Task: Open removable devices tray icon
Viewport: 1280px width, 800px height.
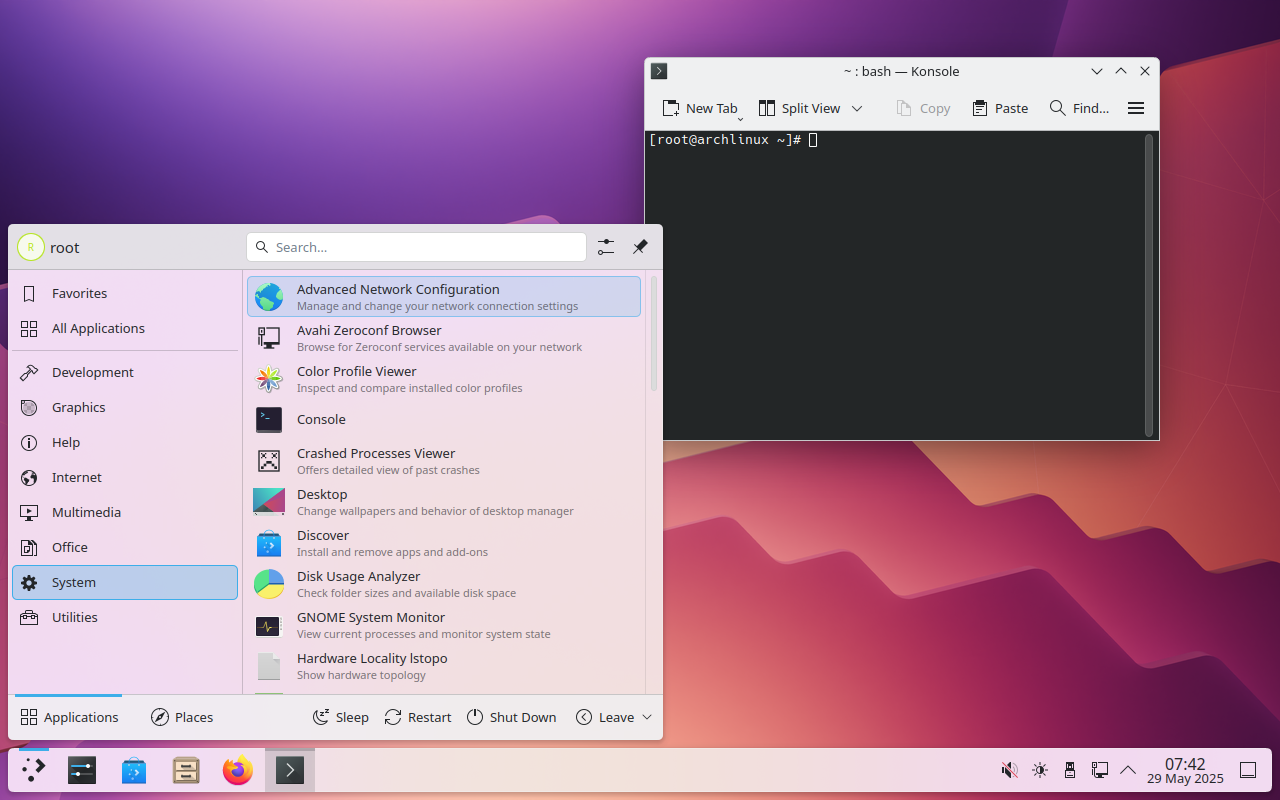Action: [1070, 770]
